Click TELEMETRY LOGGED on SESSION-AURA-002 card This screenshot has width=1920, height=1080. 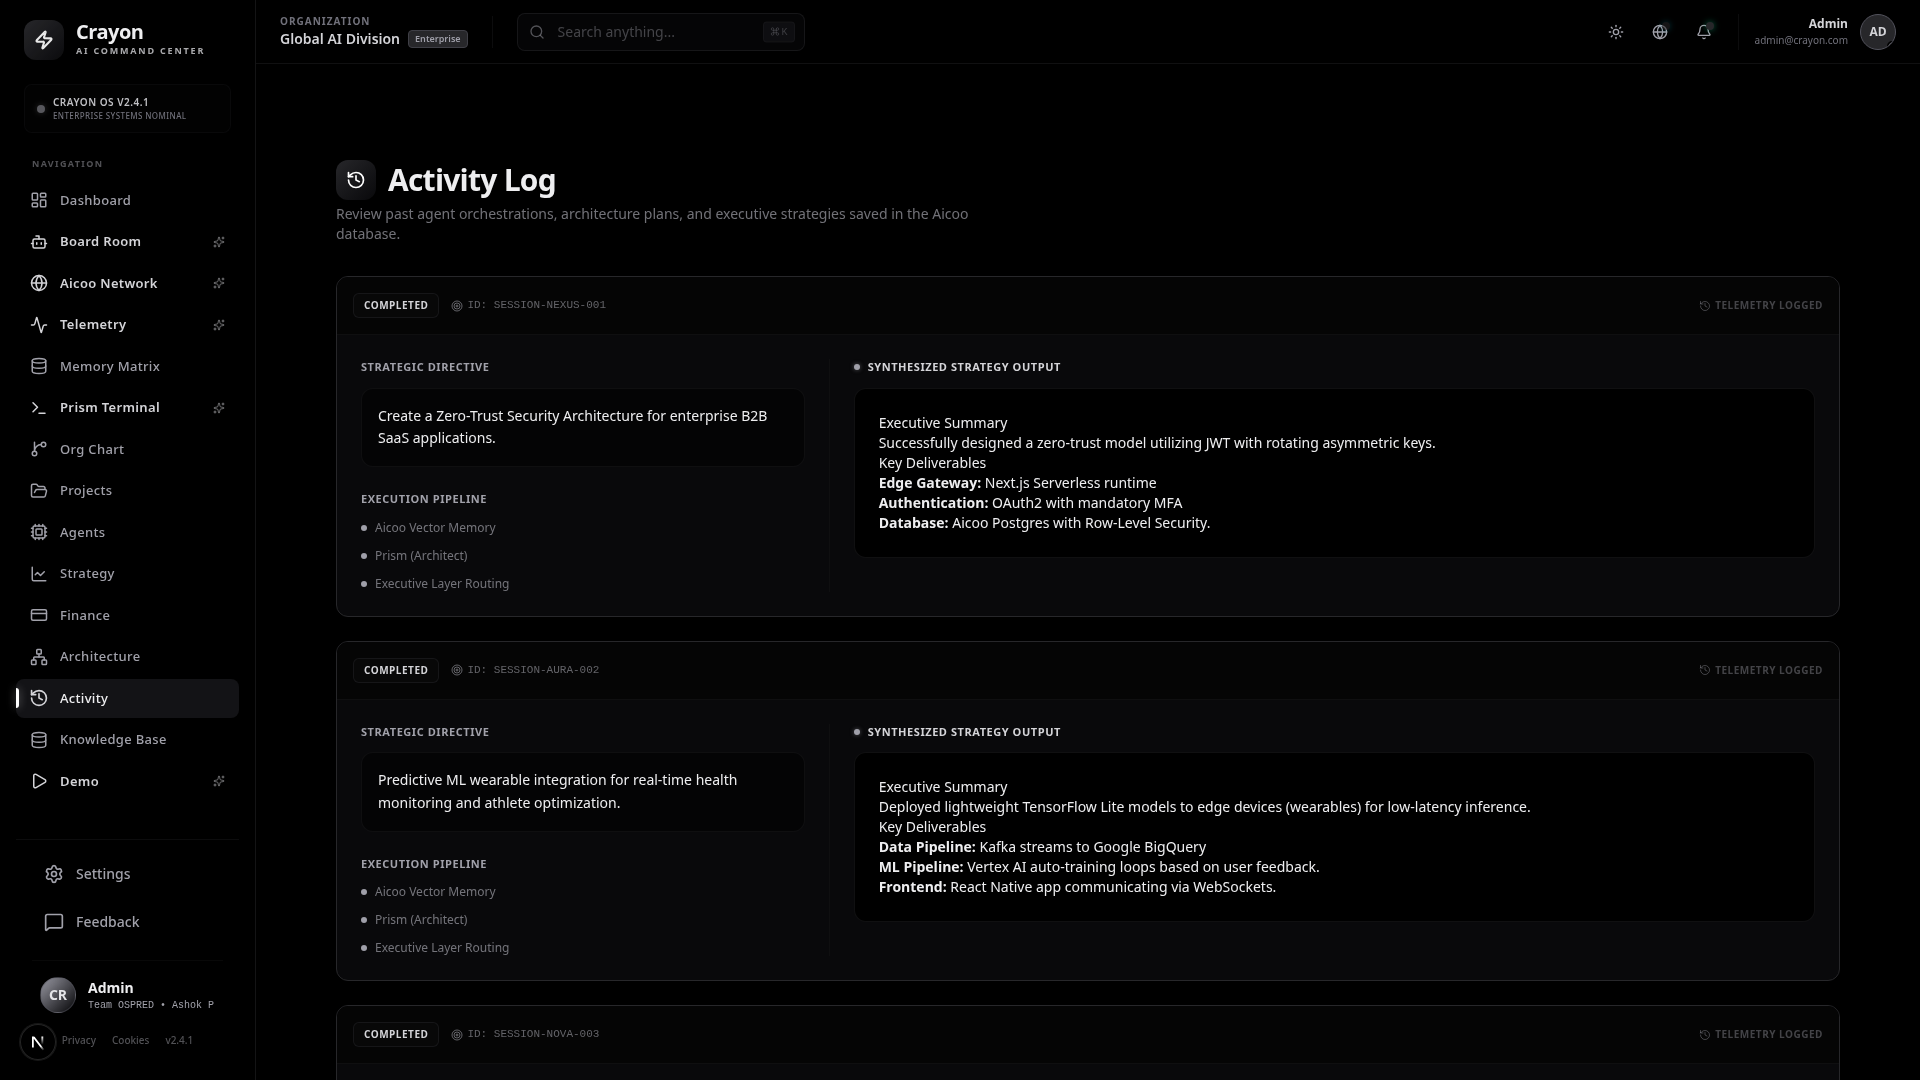[x=1761, y=670]
